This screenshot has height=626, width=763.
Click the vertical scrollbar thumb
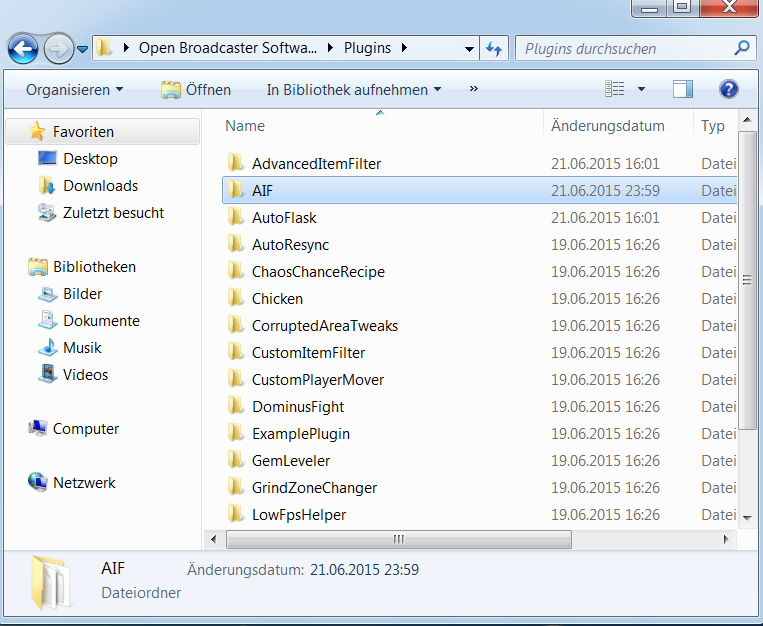747,280
